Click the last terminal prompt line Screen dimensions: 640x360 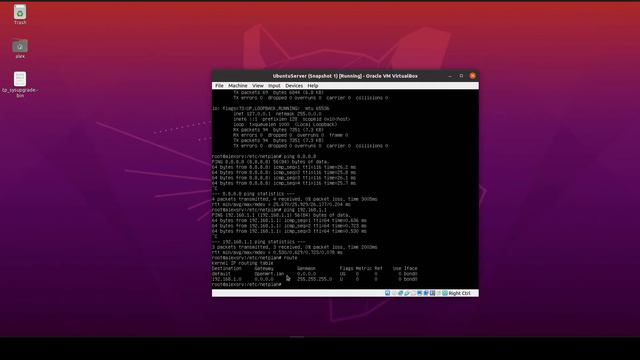[247, 284]
